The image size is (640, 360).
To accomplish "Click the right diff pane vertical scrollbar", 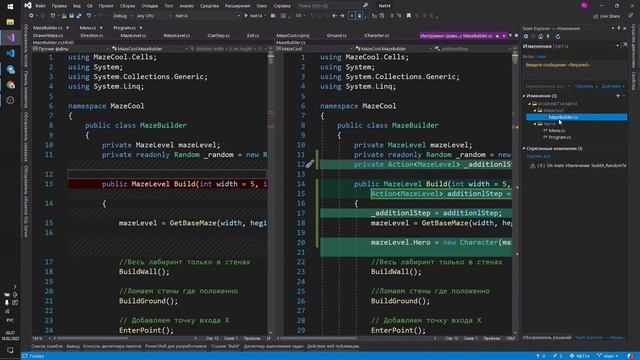I will (x=515, y=192).
